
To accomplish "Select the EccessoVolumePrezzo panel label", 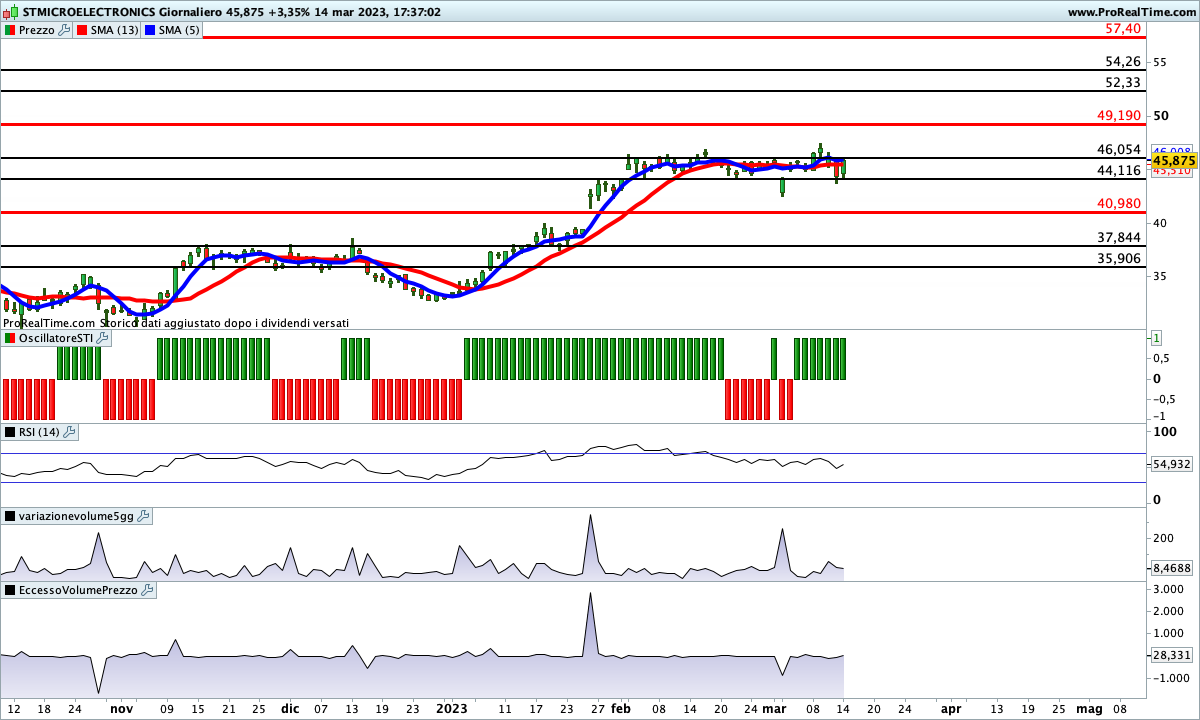I will (79, 590).
